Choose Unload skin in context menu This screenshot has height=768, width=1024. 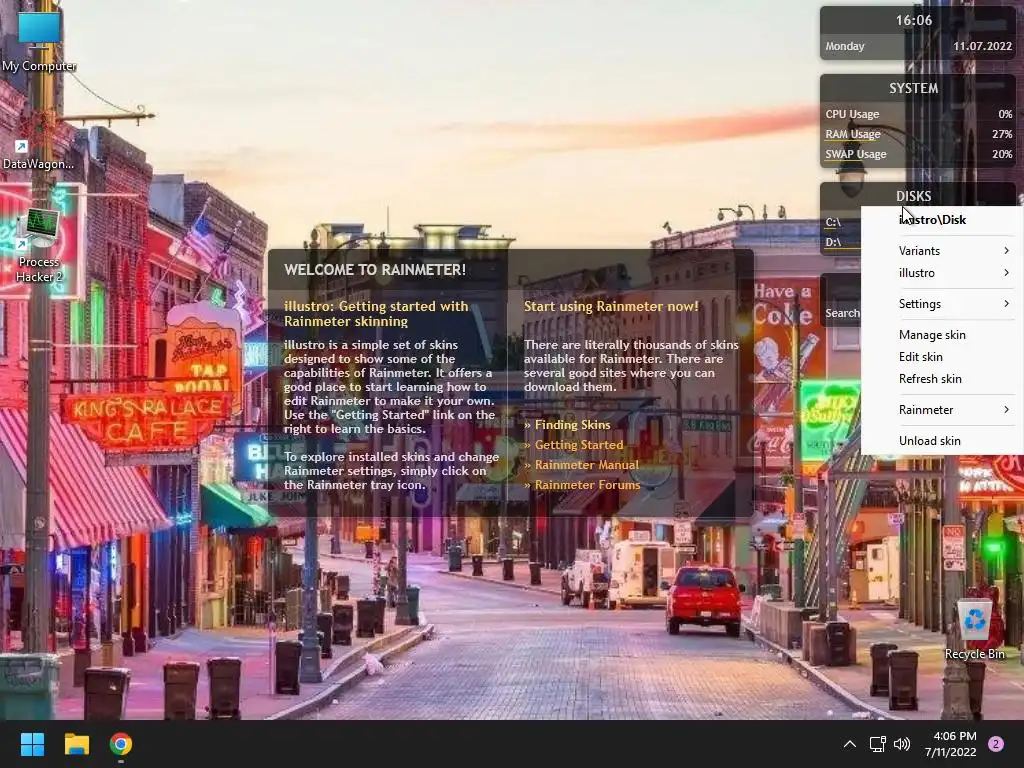tap(942, 441)
